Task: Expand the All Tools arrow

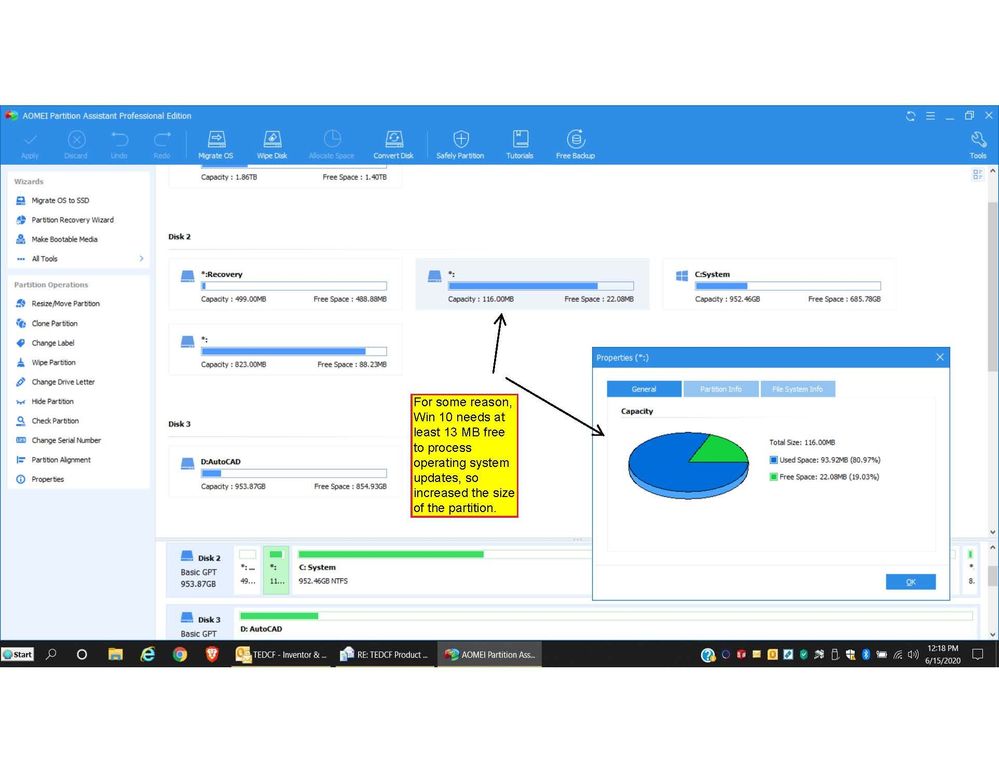Action: point(141,259)
